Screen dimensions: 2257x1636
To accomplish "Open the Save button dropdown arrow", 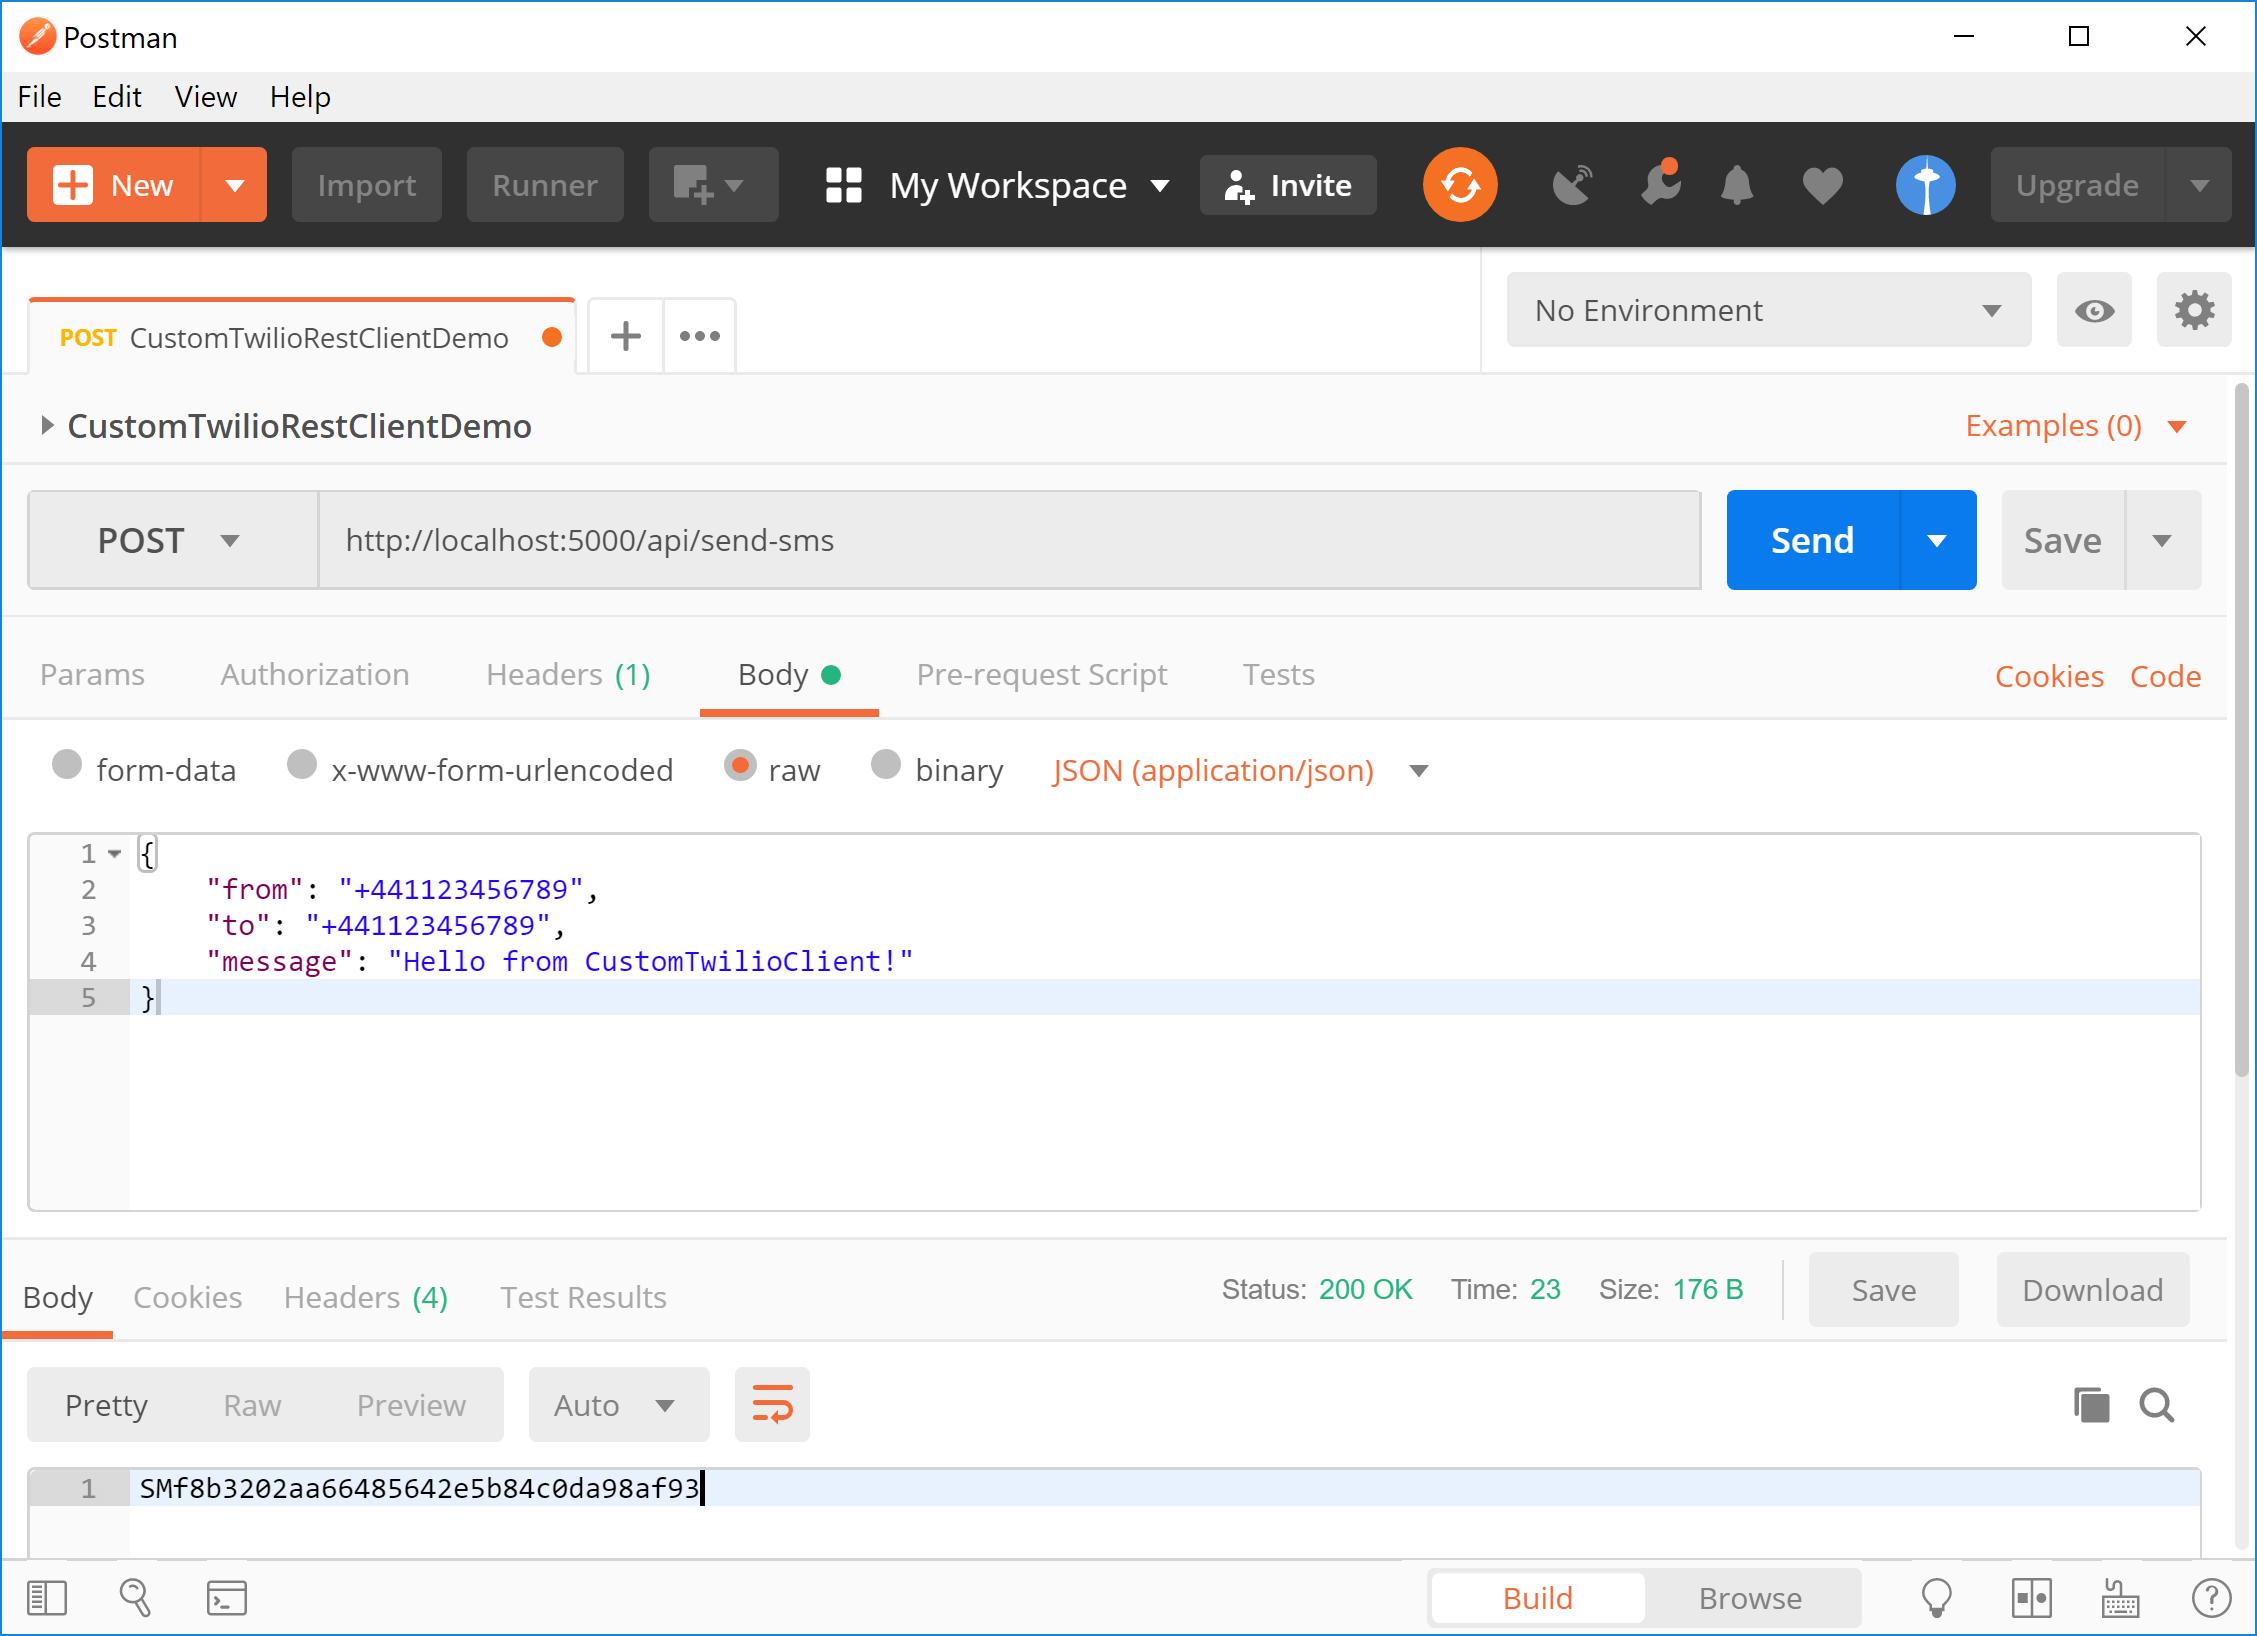I will [x=2162, y=540].
